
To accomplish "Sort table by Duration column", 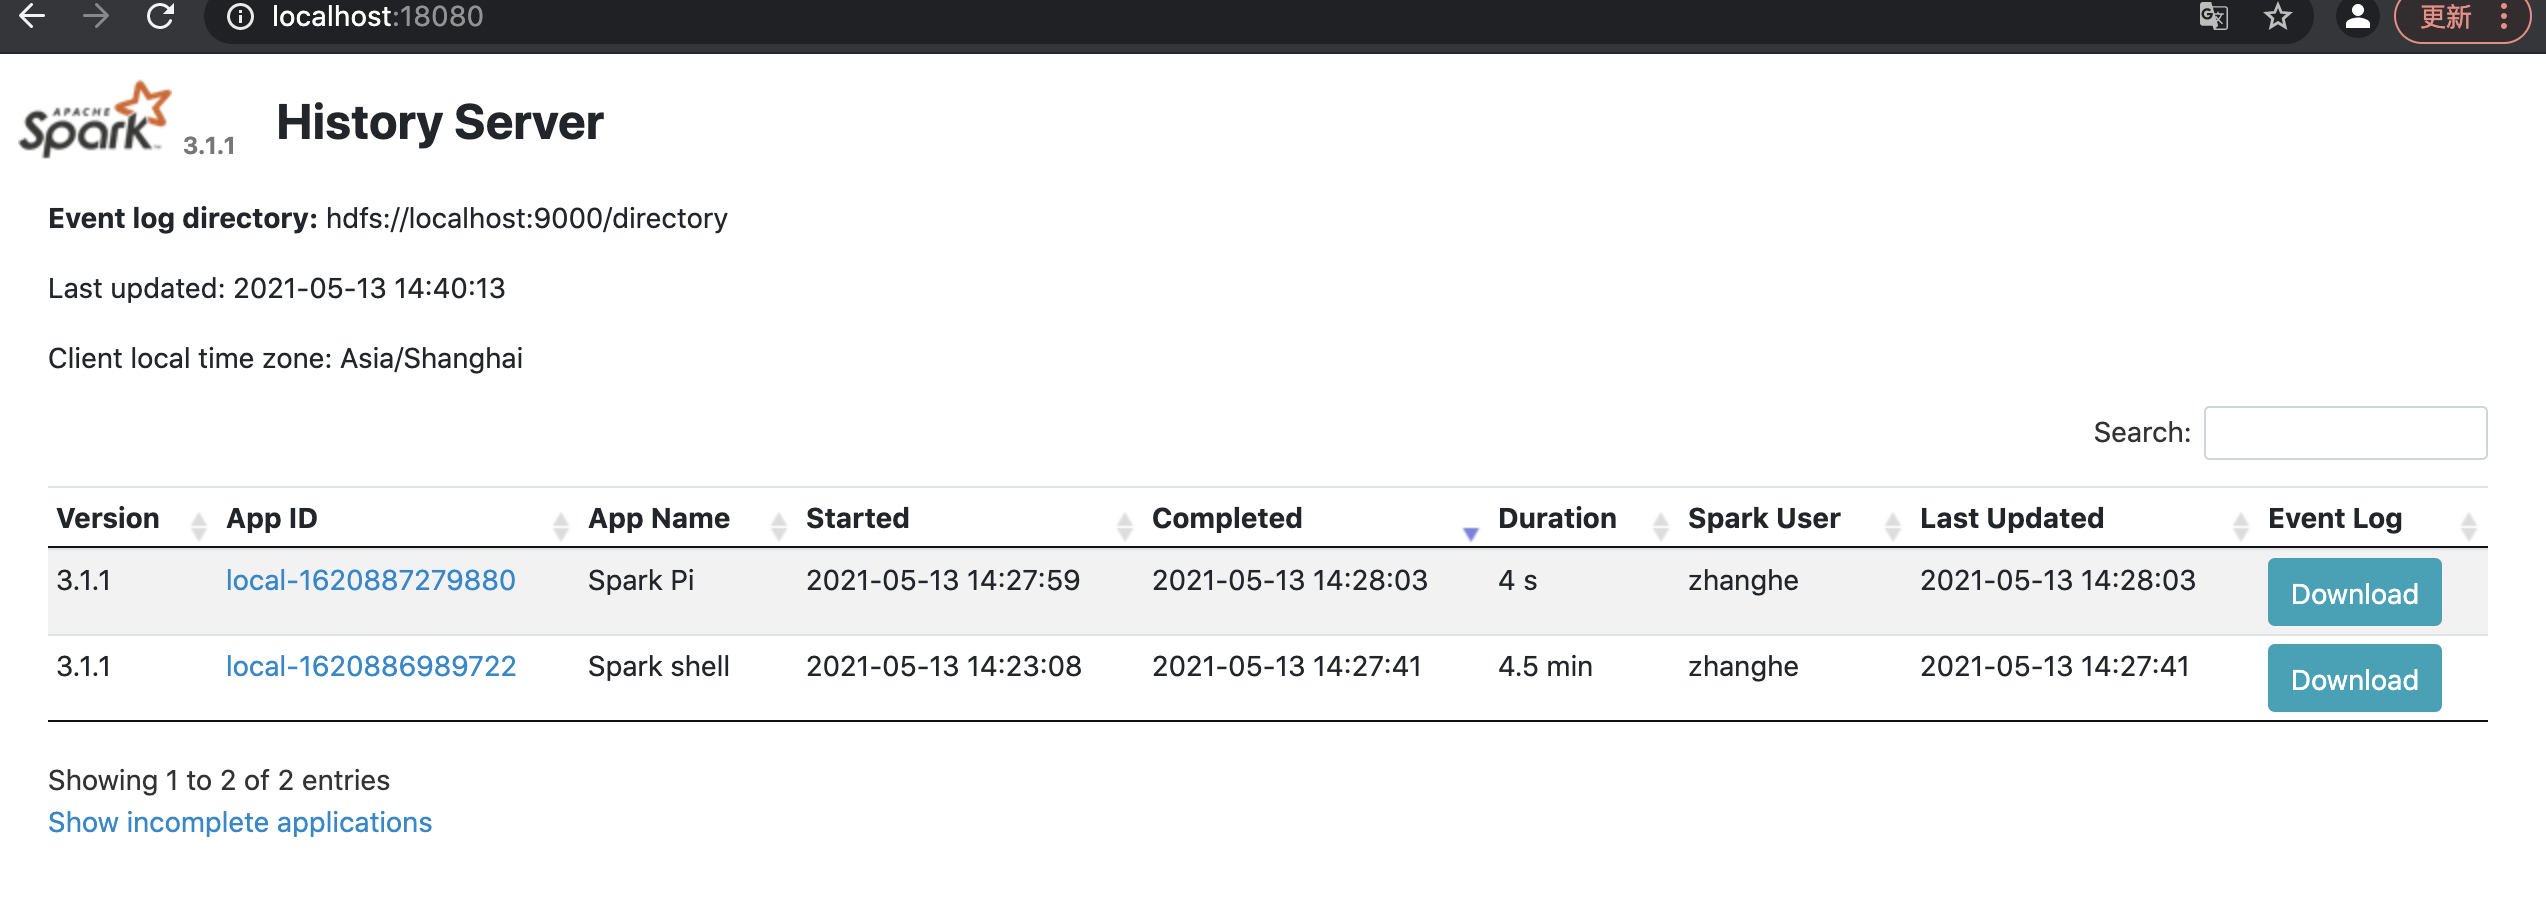I will pyautogui.click(x=1557, y=518).
